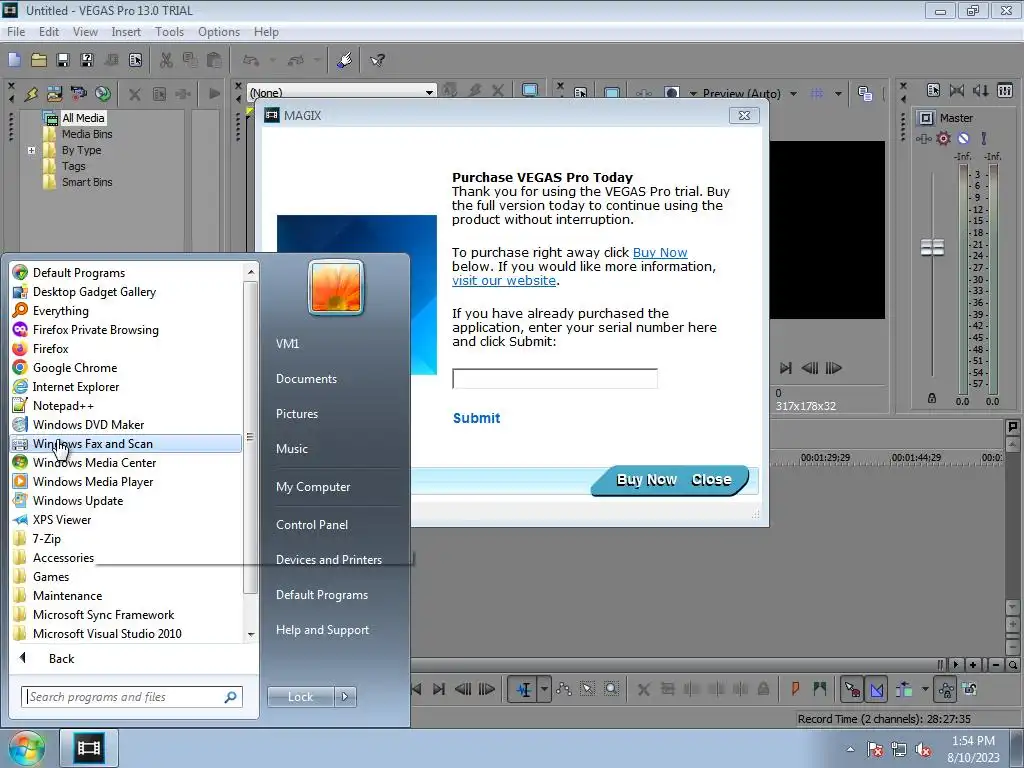Open Windows Fax and Scan entry
Viewport: 1024px width, 768px height.
tap(126, 443)
